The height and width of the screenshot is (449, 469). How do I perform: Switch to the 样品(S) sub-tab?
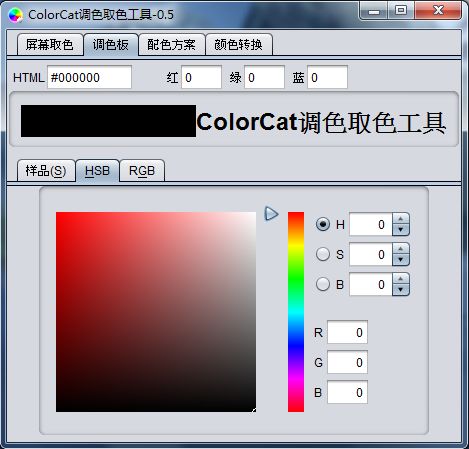[x=46, y=171]
